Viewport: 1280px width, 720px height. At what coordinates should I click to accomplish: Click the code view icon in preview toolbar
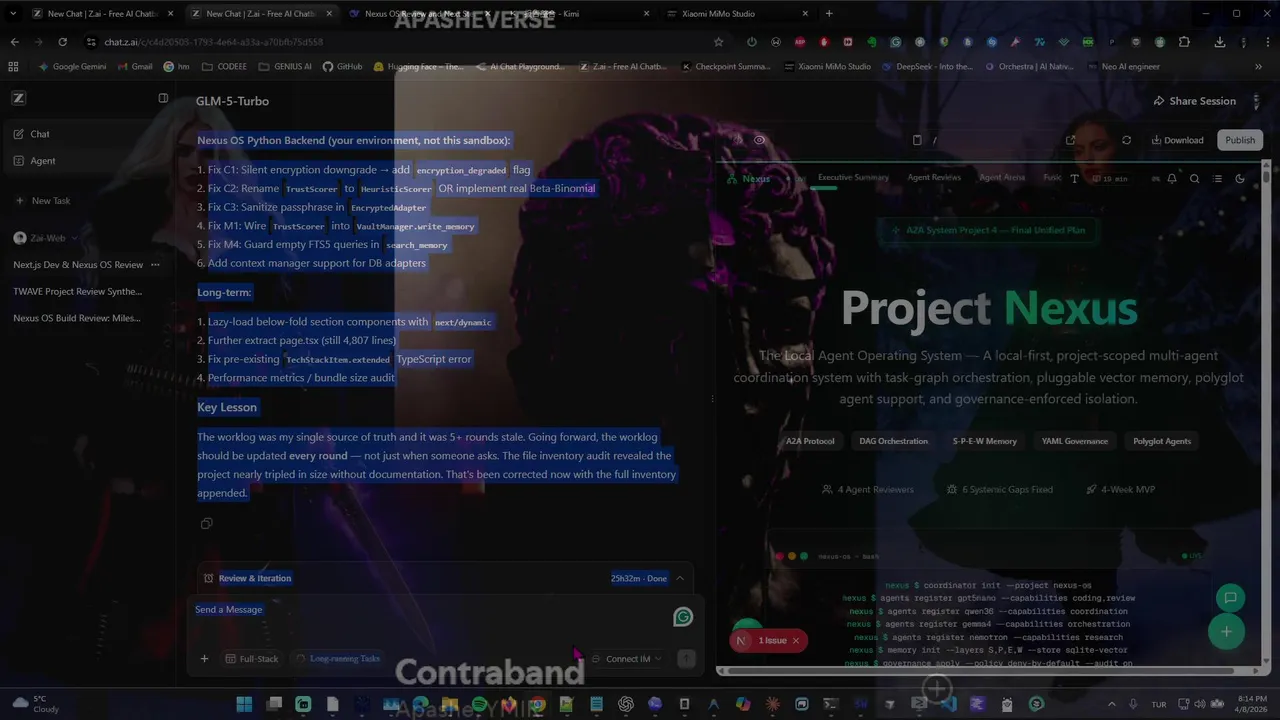tap(737, 140)
